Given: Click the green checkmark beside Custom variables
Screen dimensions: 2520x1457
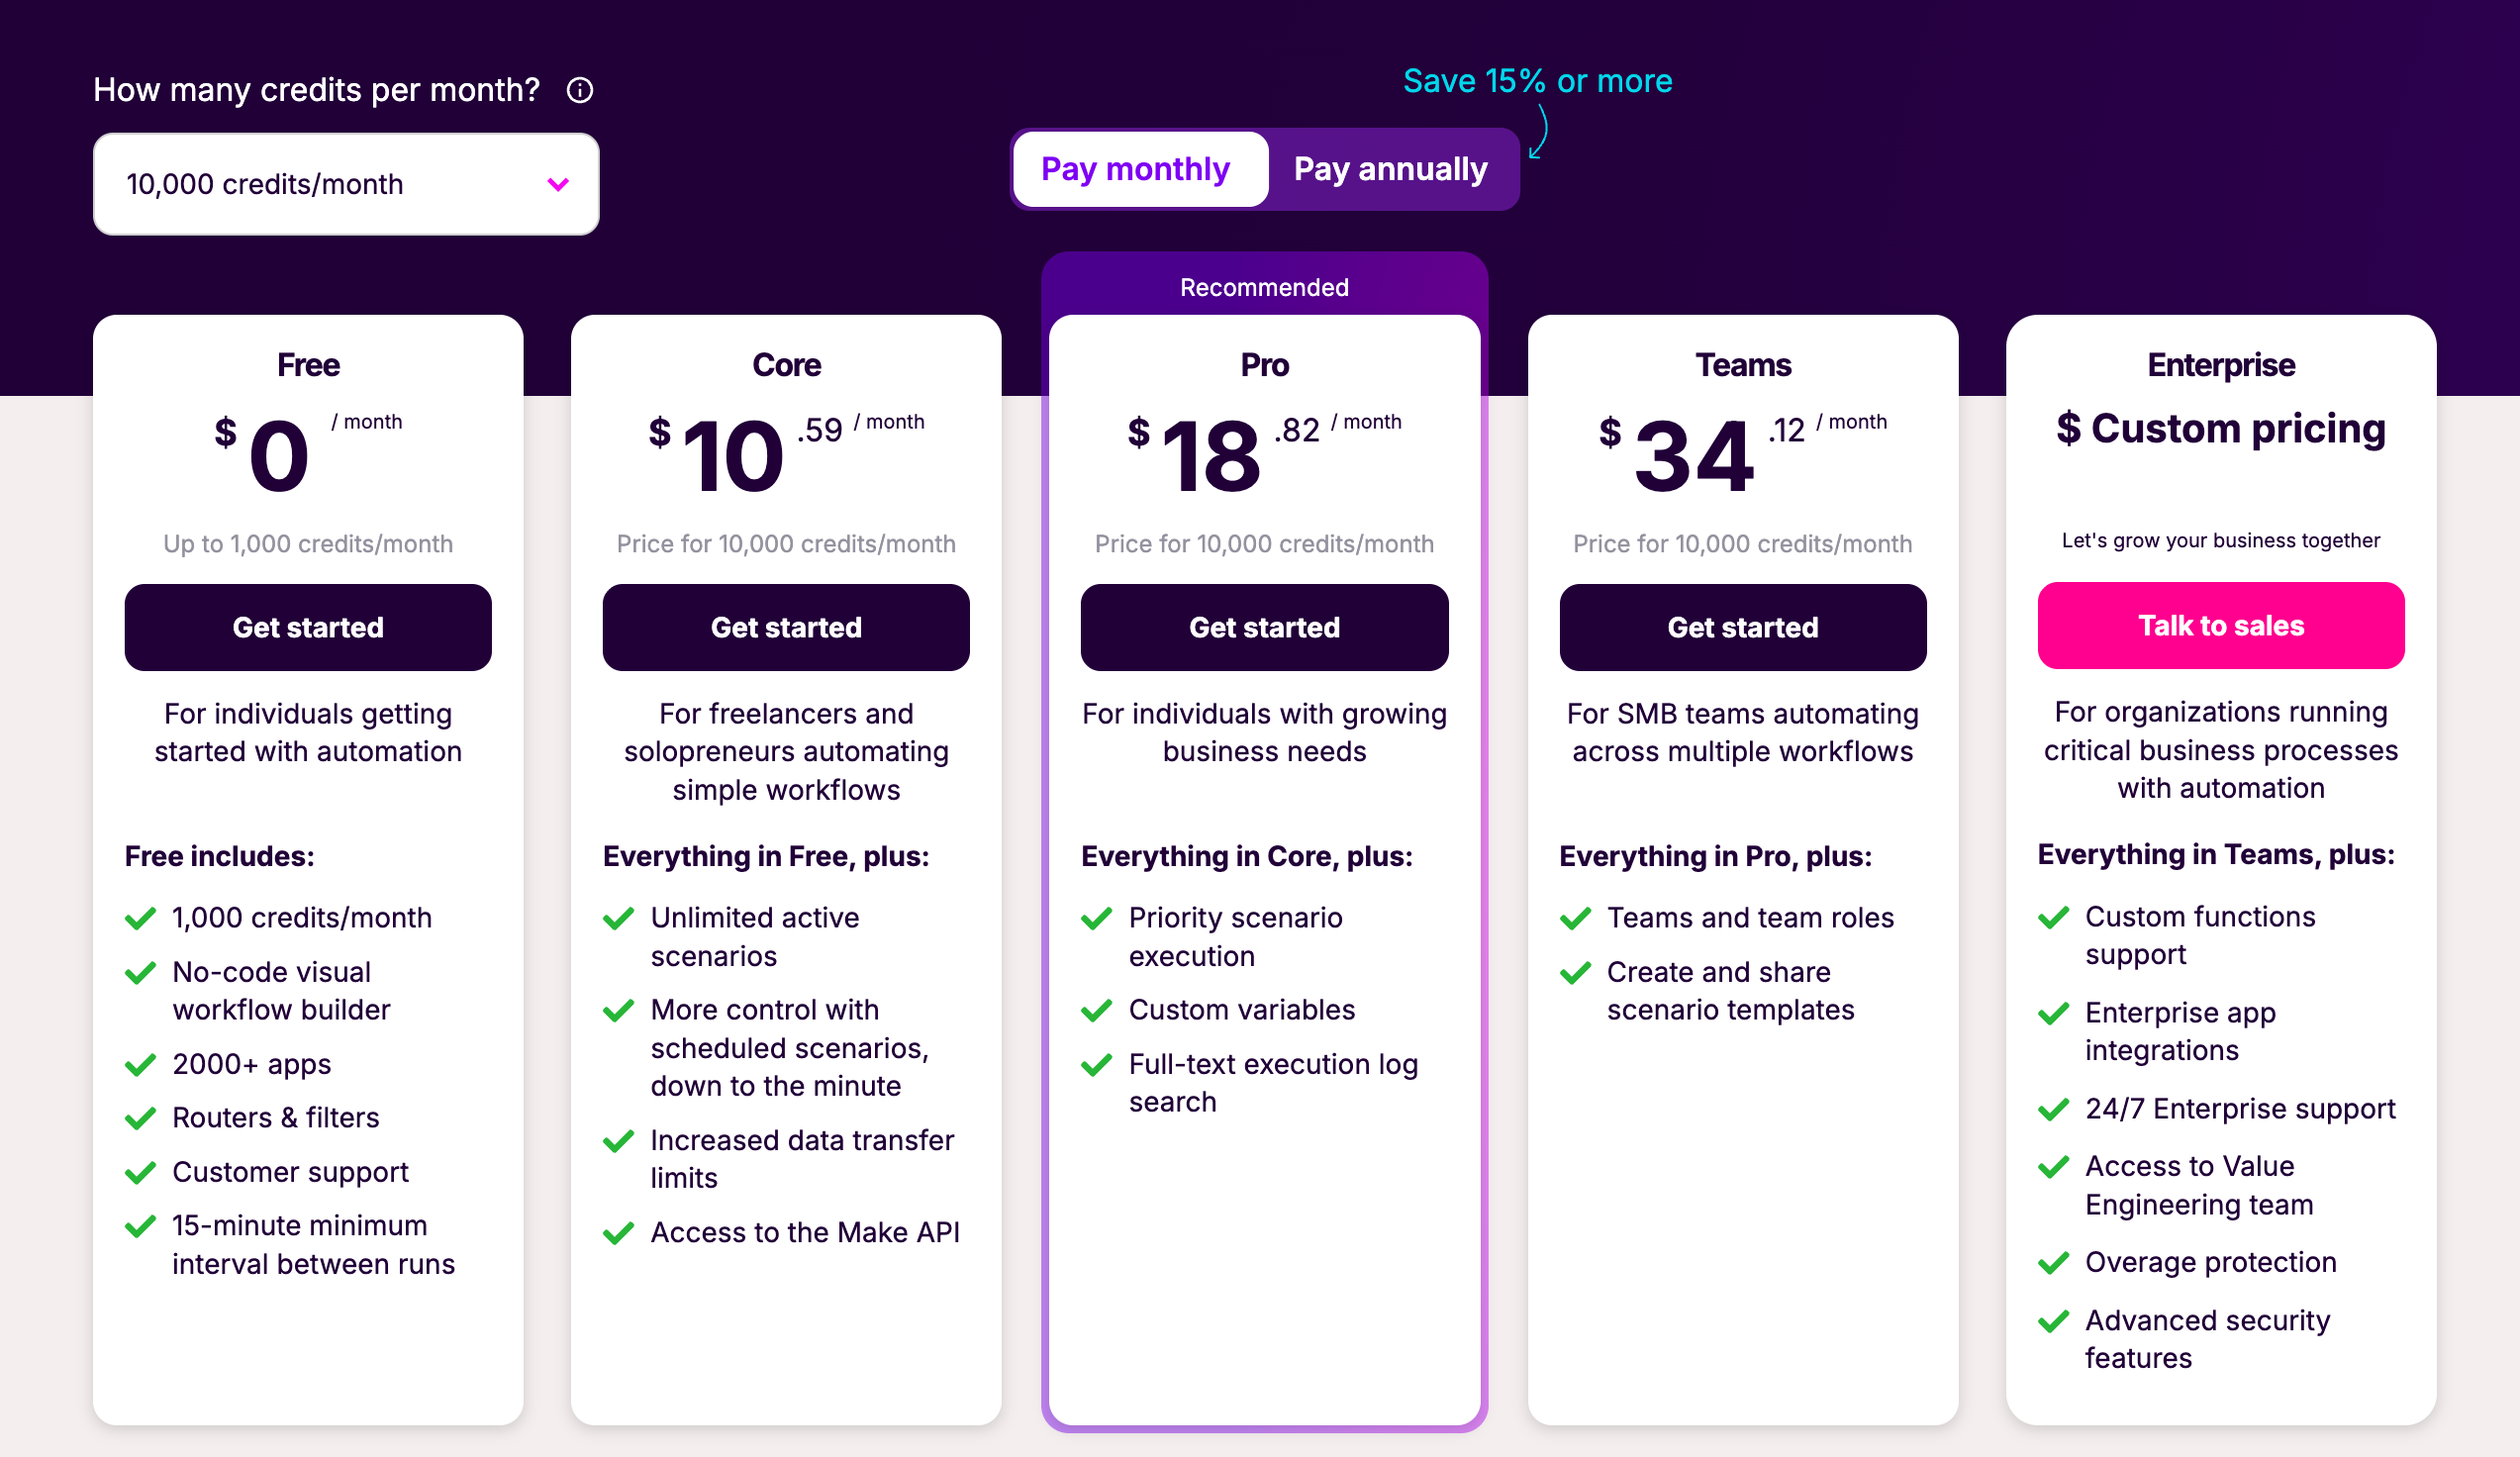Looking at the screenshot, I should tap(1097, 1010).
